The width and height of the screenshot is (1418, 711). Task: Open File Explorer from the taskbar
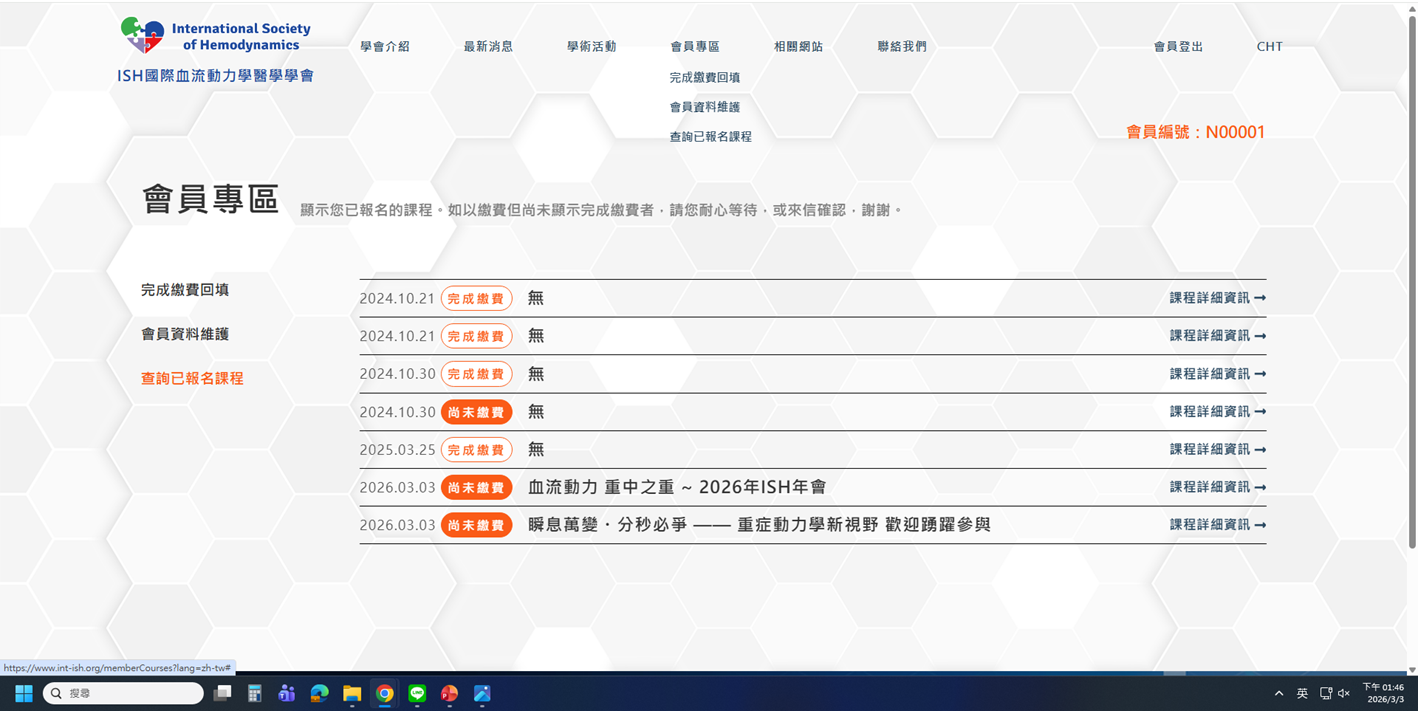[x=352, y=693]
